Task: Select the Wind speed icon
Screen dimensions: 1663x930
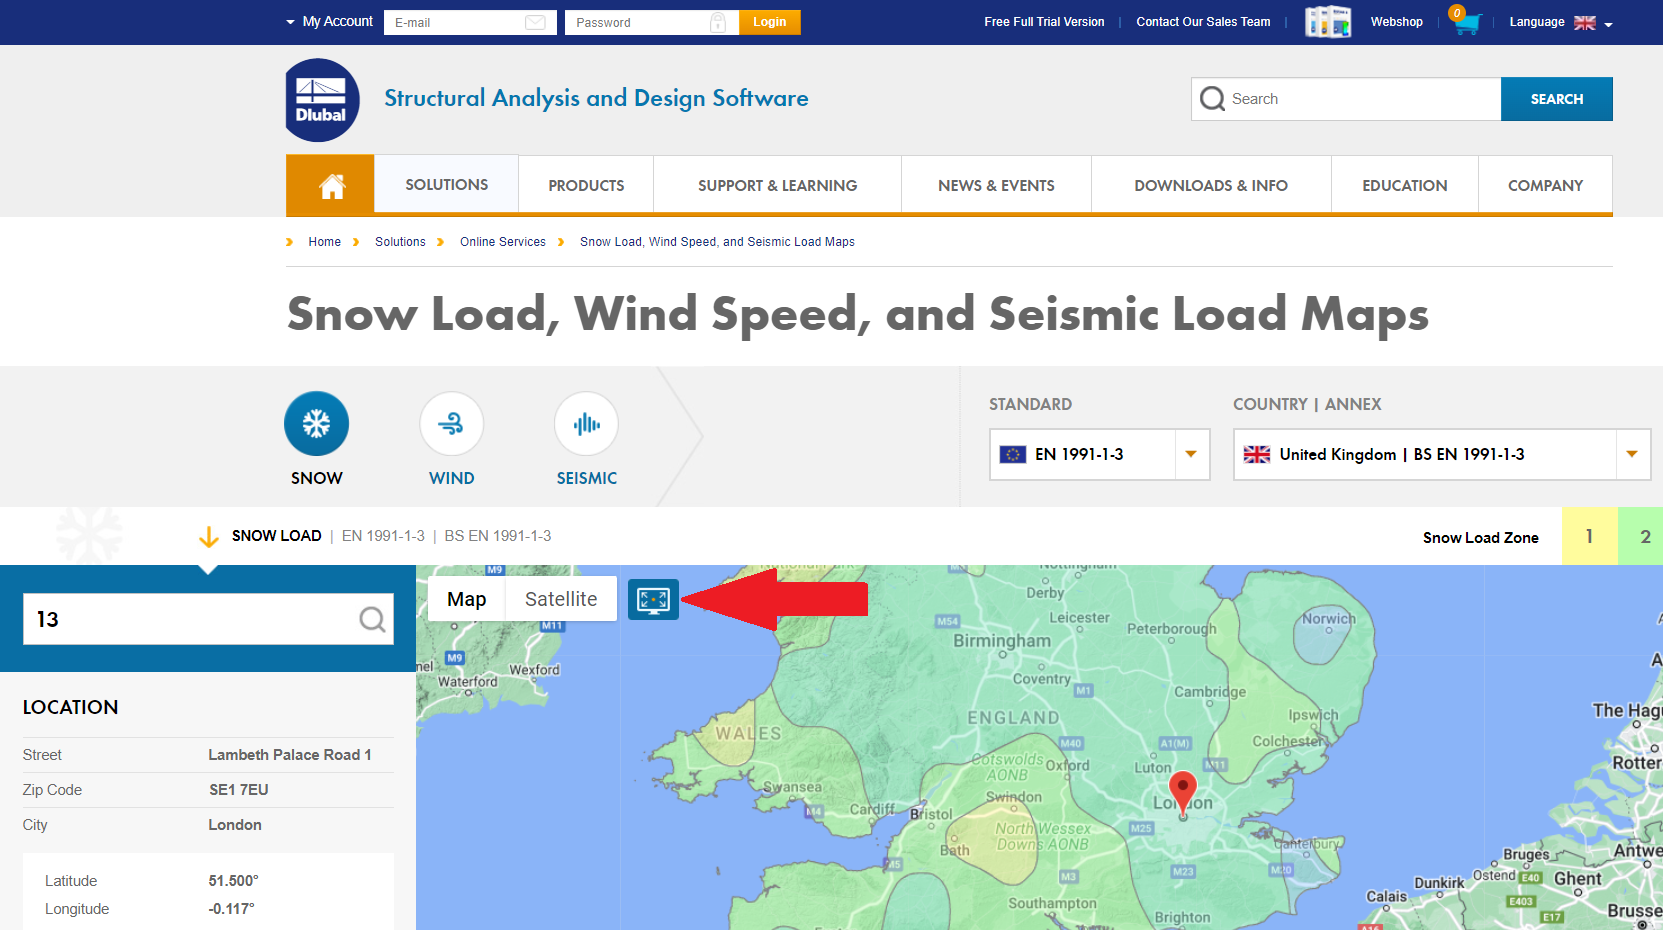Action: point(452,423)
